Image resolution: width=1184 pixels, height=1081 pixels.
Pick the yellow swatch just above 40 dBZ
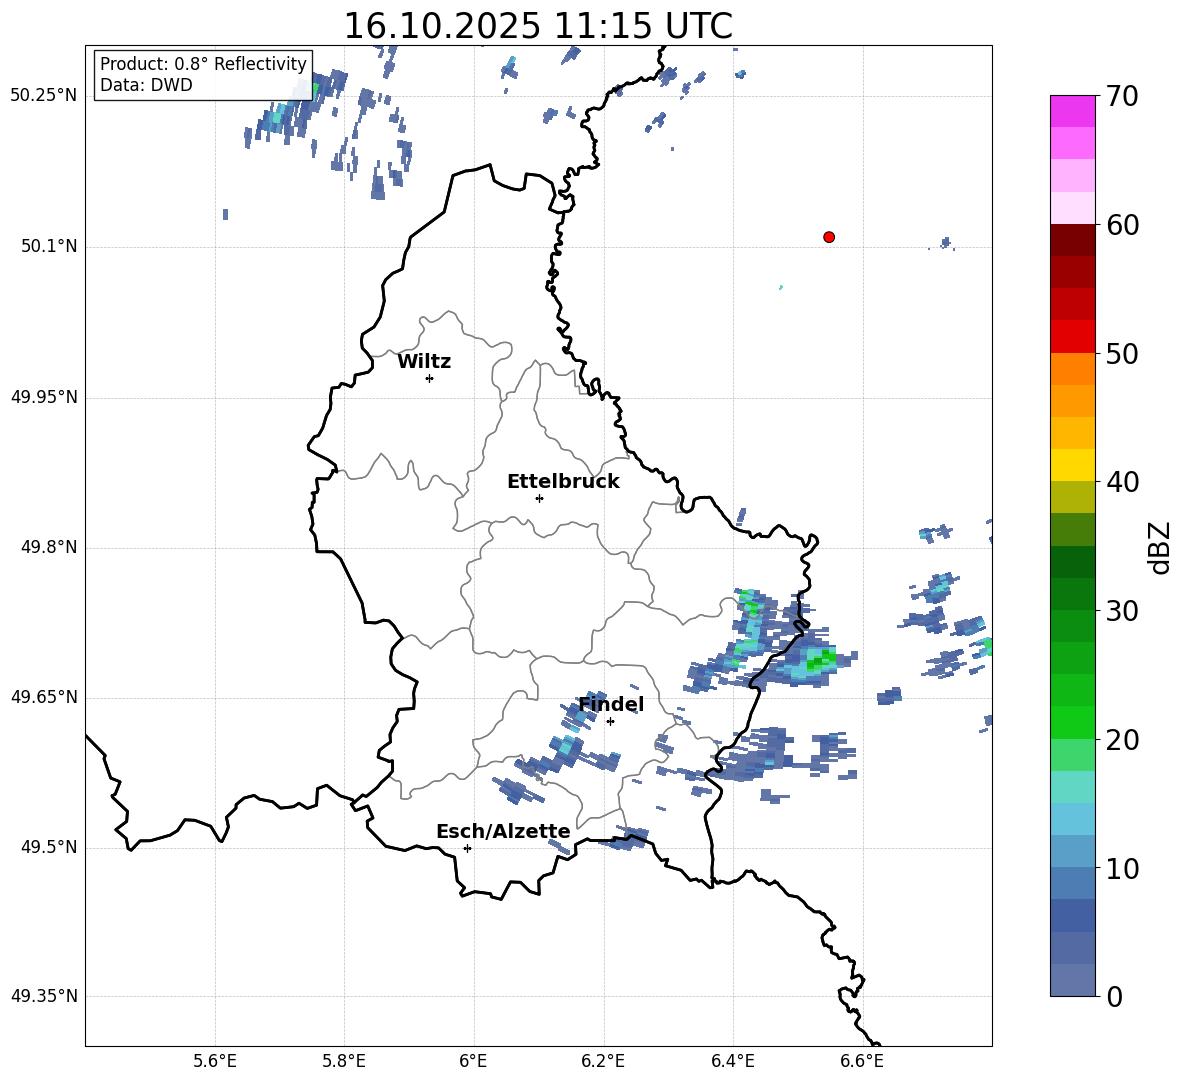coord(1073,465)
